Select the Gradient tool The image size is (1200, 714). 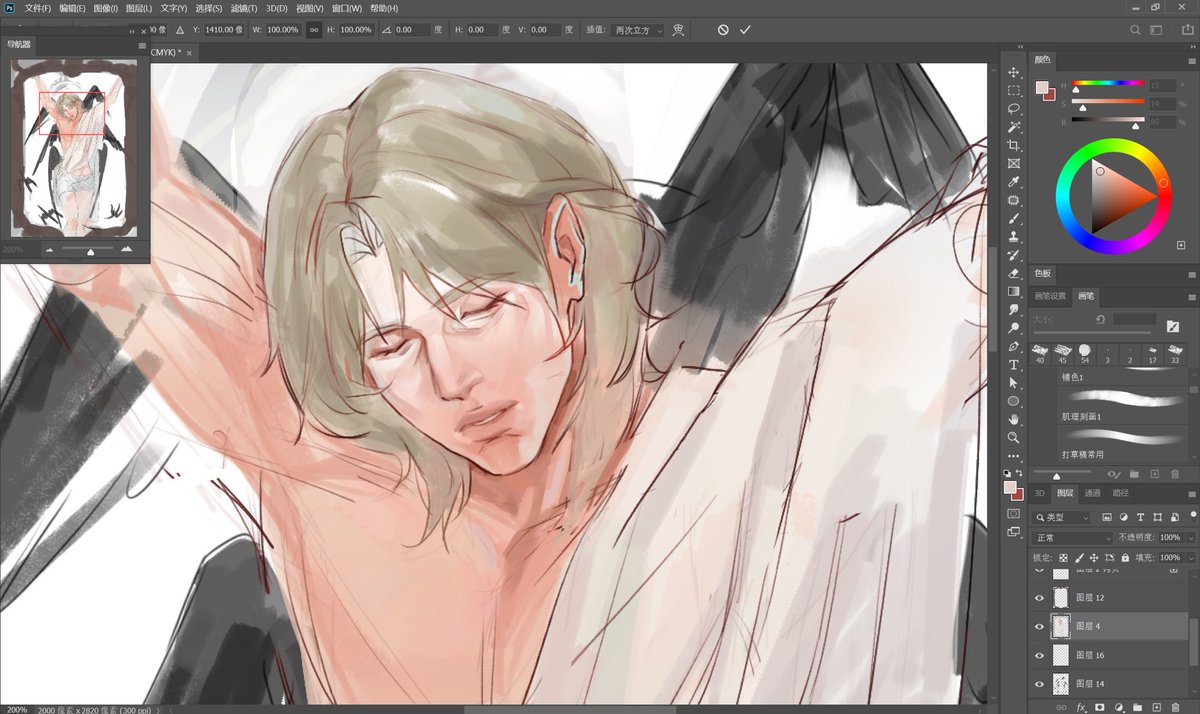pos(1013,291)
